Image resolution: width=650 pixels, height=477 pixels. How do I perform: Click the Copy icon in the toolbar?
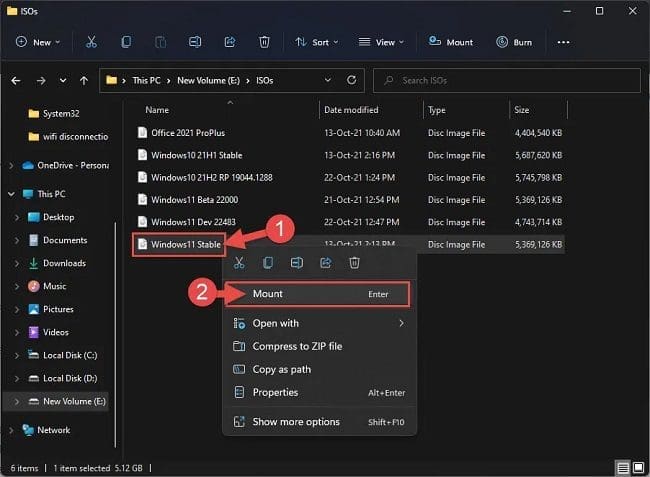coord(126,42)
